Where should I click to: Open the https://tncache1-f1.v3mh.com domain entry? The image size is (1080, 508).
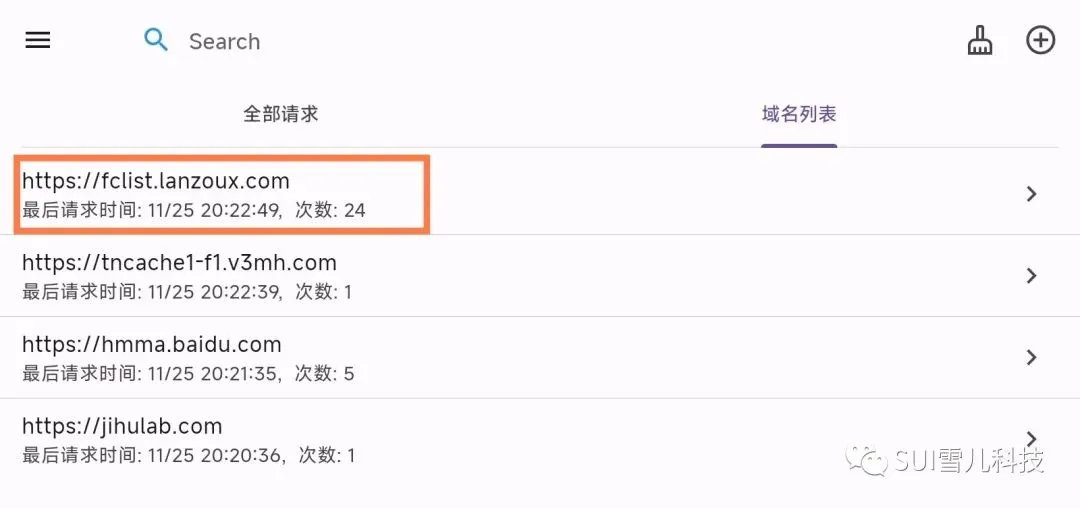coord(179,263)
